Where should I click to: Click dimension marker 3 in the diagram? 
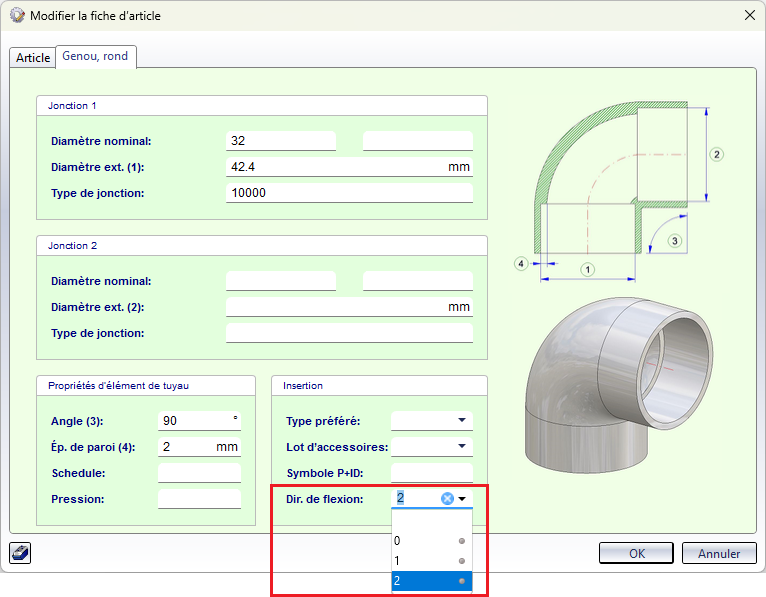[674, 240]
